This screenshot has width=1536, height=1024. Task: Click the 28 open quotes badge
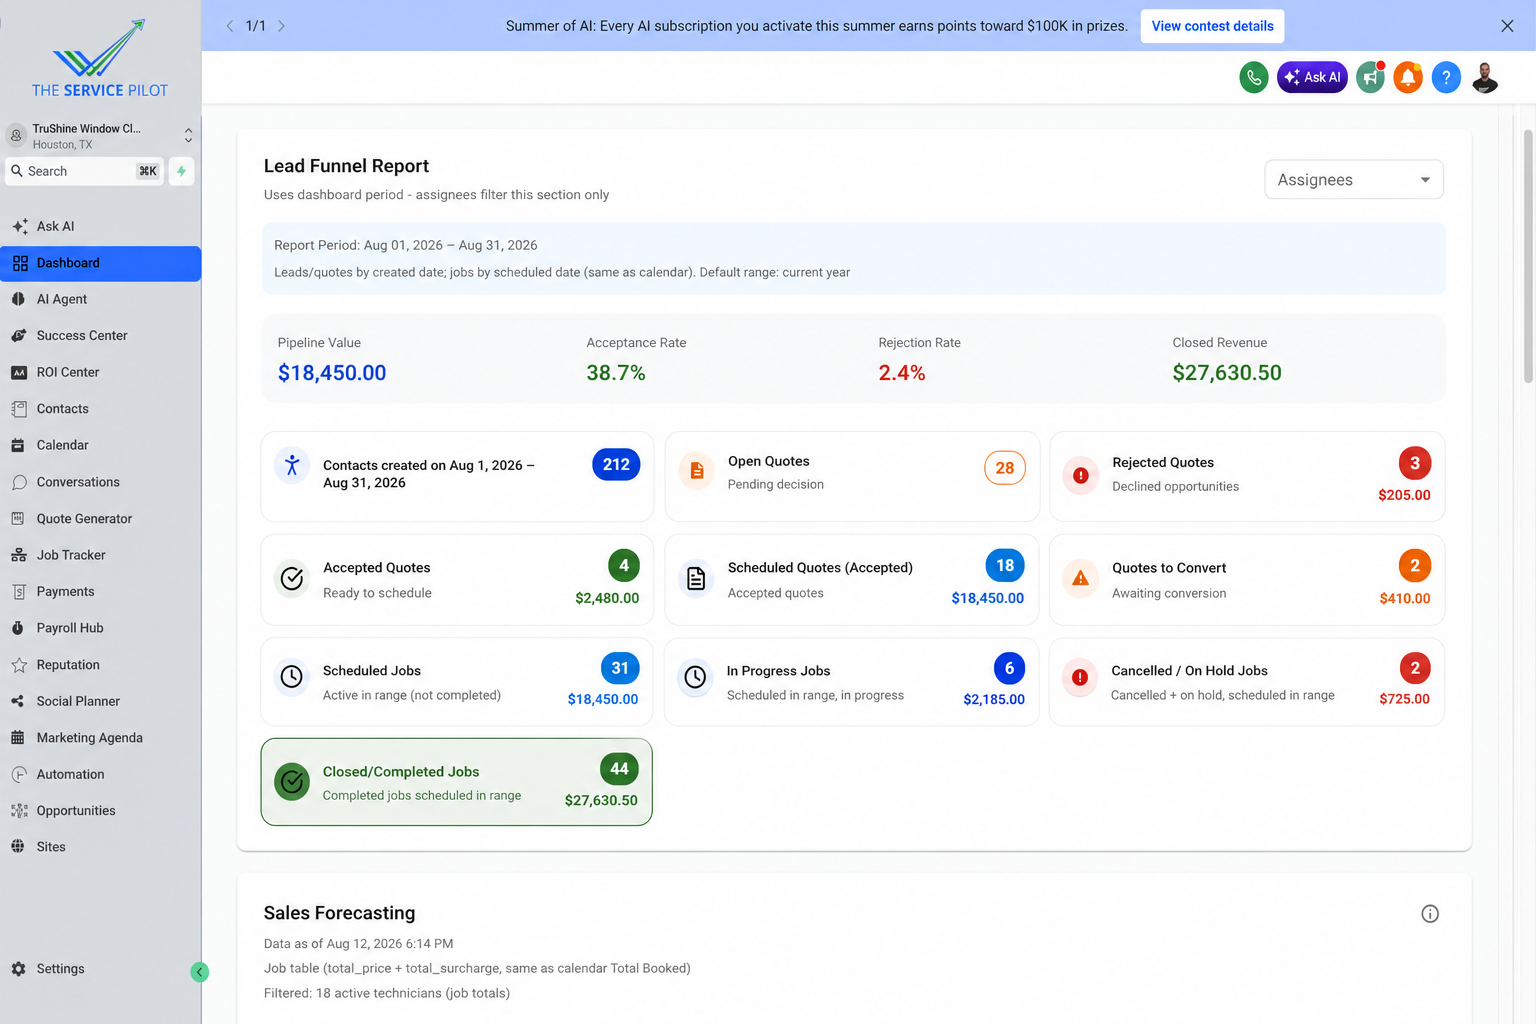[x=1005, y=468]
